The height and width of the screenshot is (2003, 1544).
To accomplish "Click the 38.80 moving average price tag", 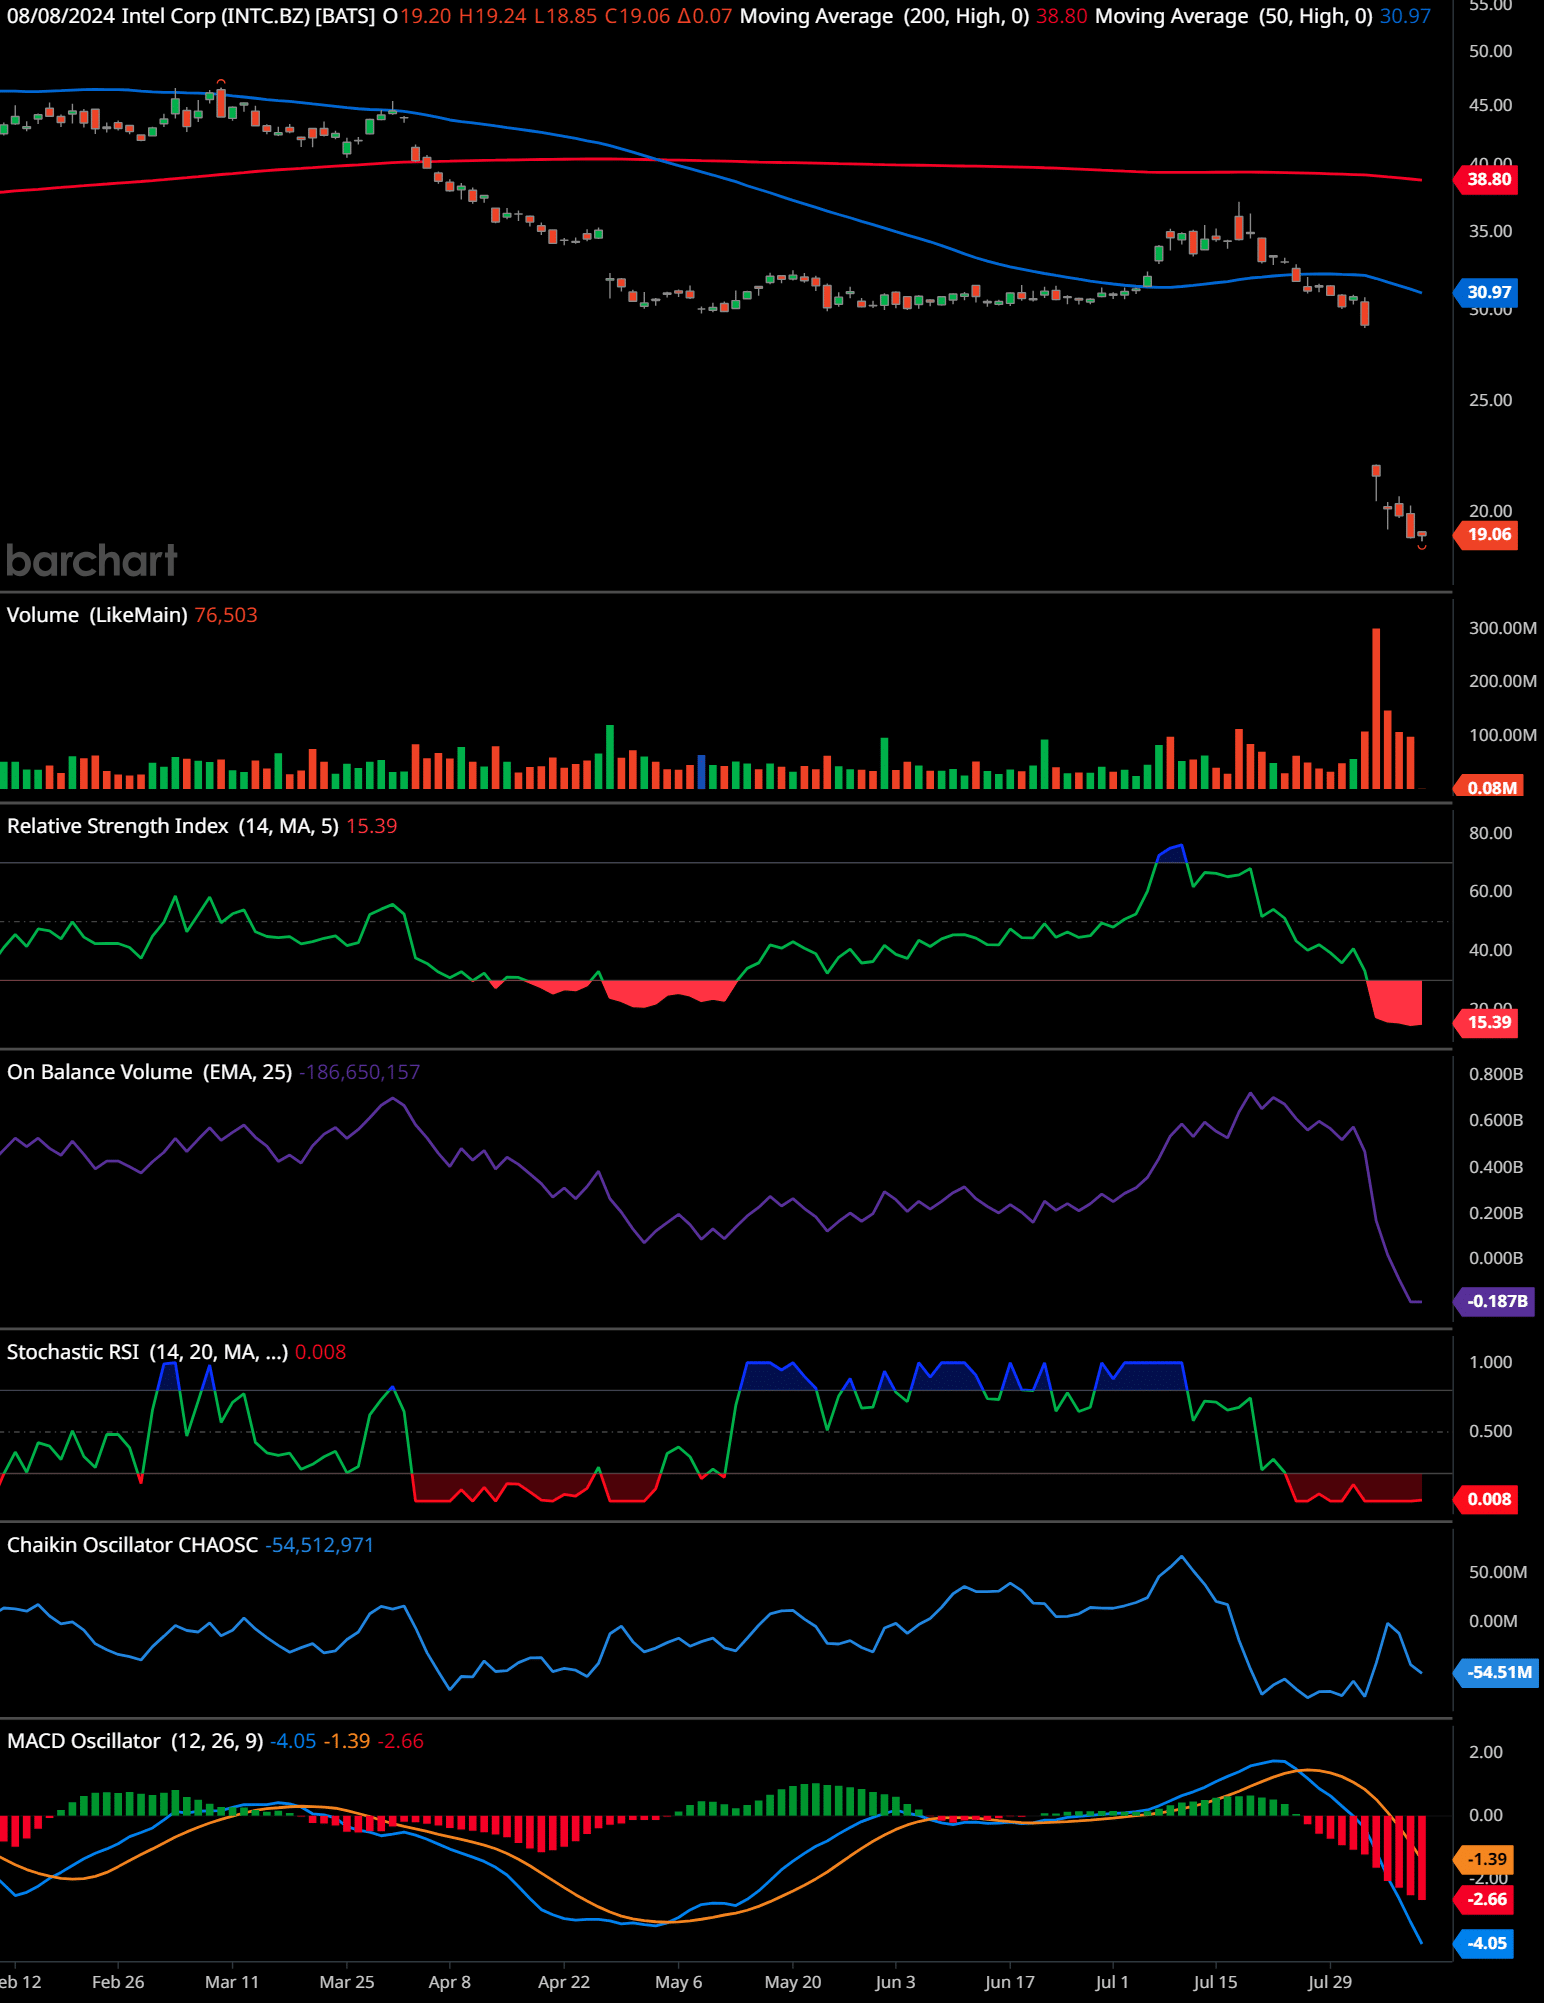I will [x=1488, y=180].
